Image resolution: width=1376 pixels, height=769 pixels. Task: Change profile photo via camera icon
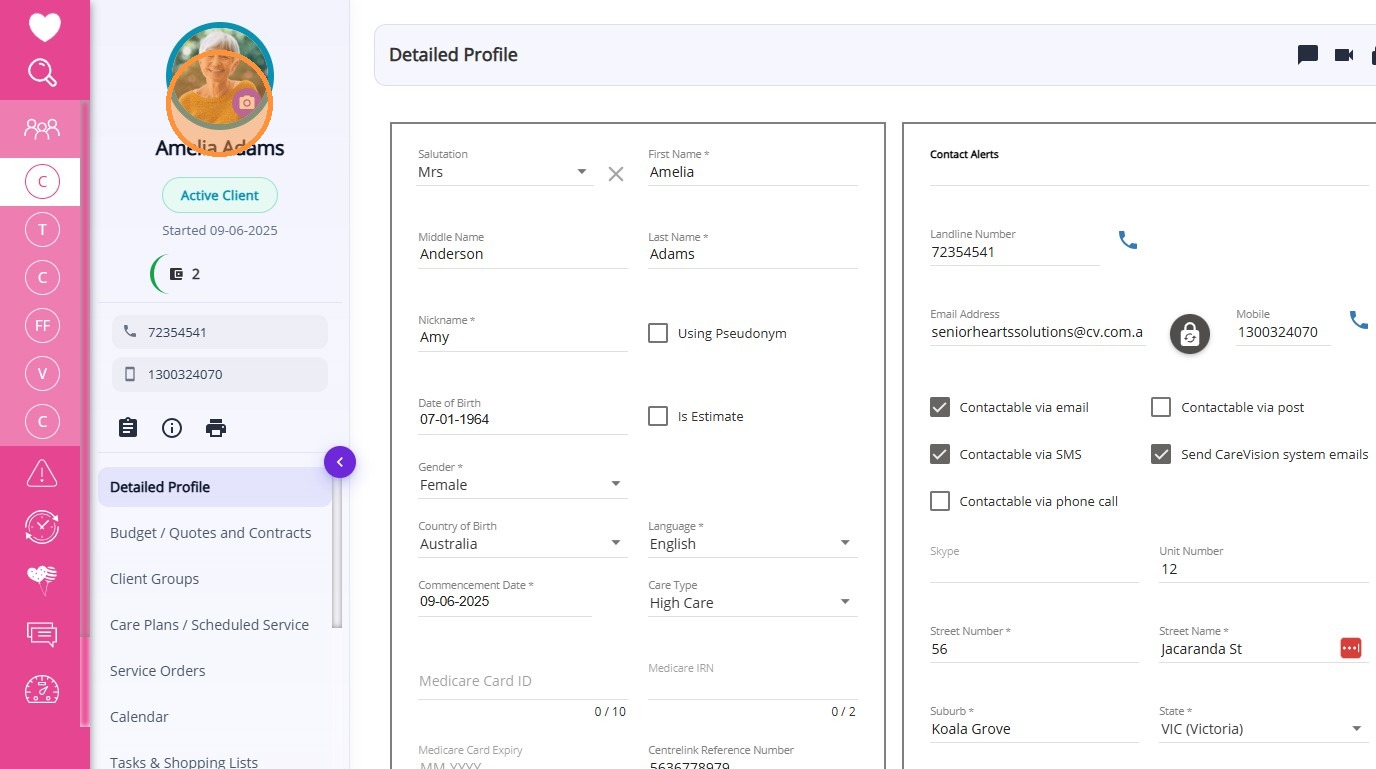coord(246,102)
